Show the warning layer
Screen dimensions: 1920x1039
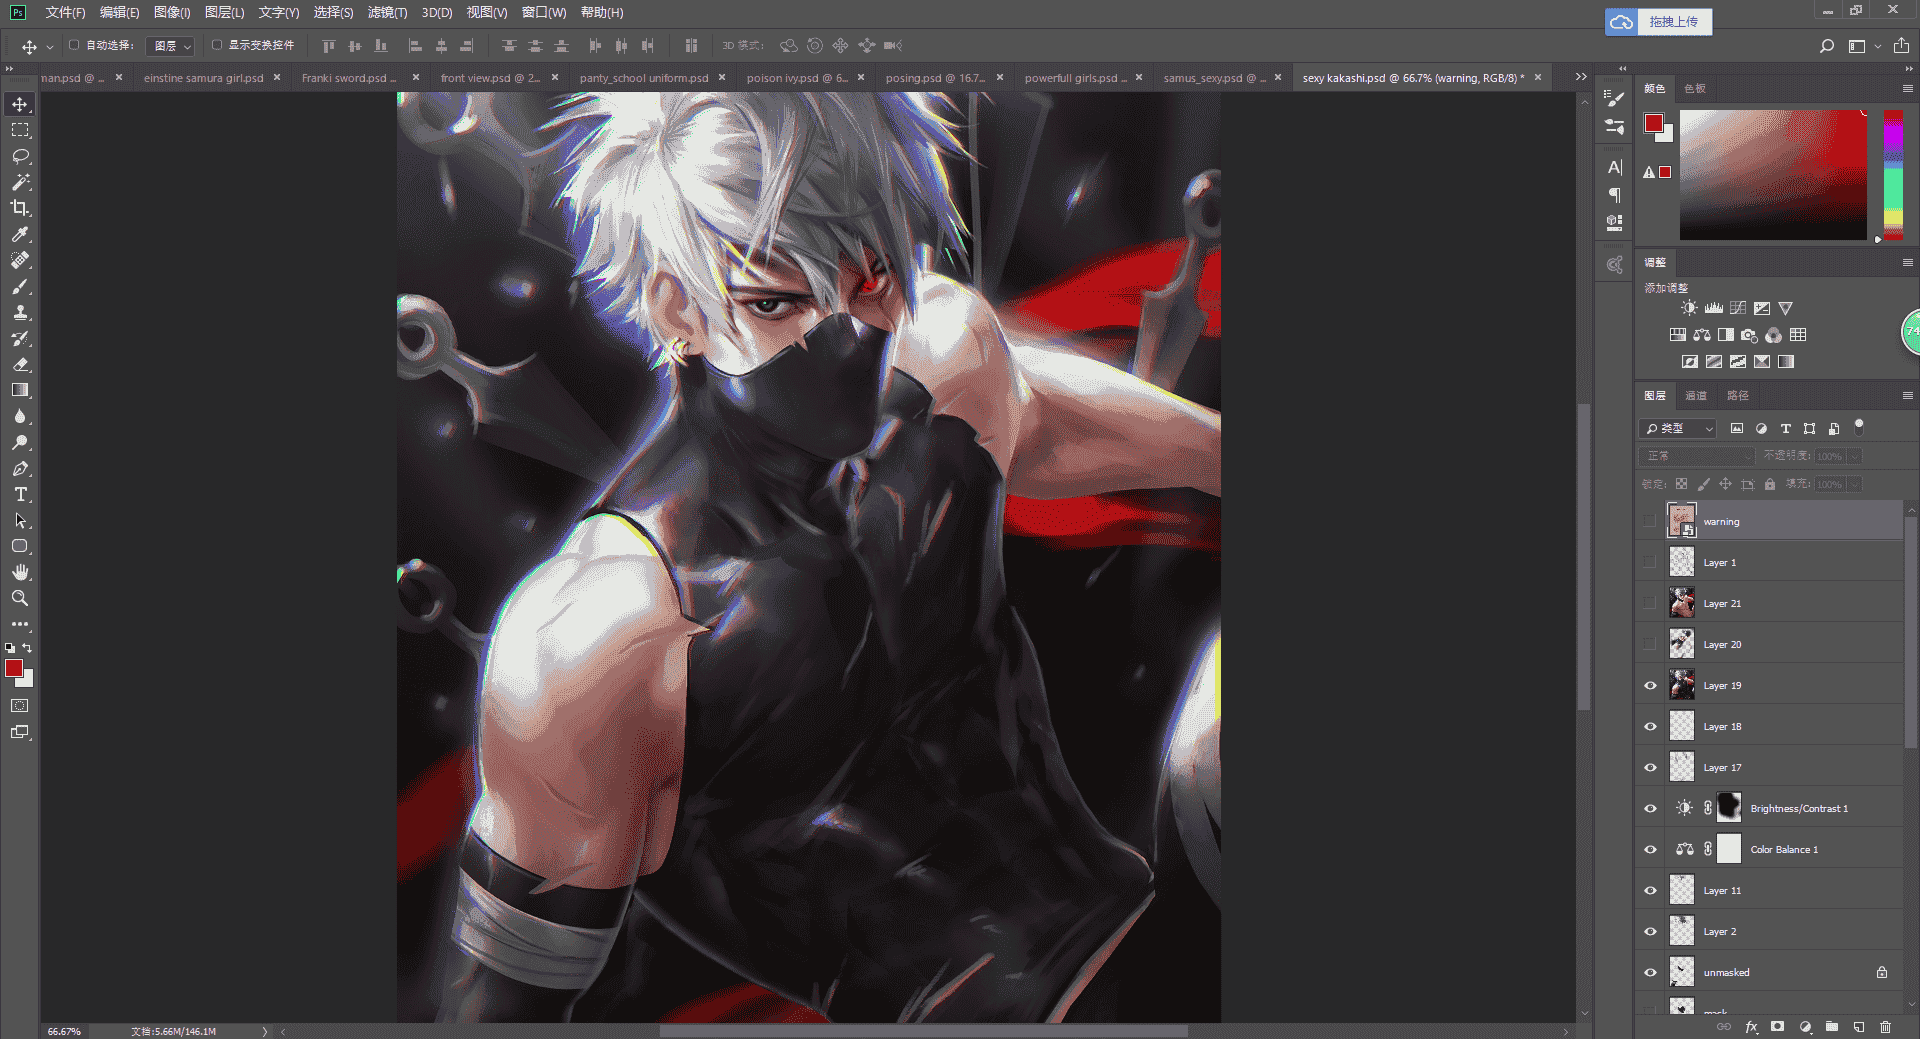point(1650,521)
